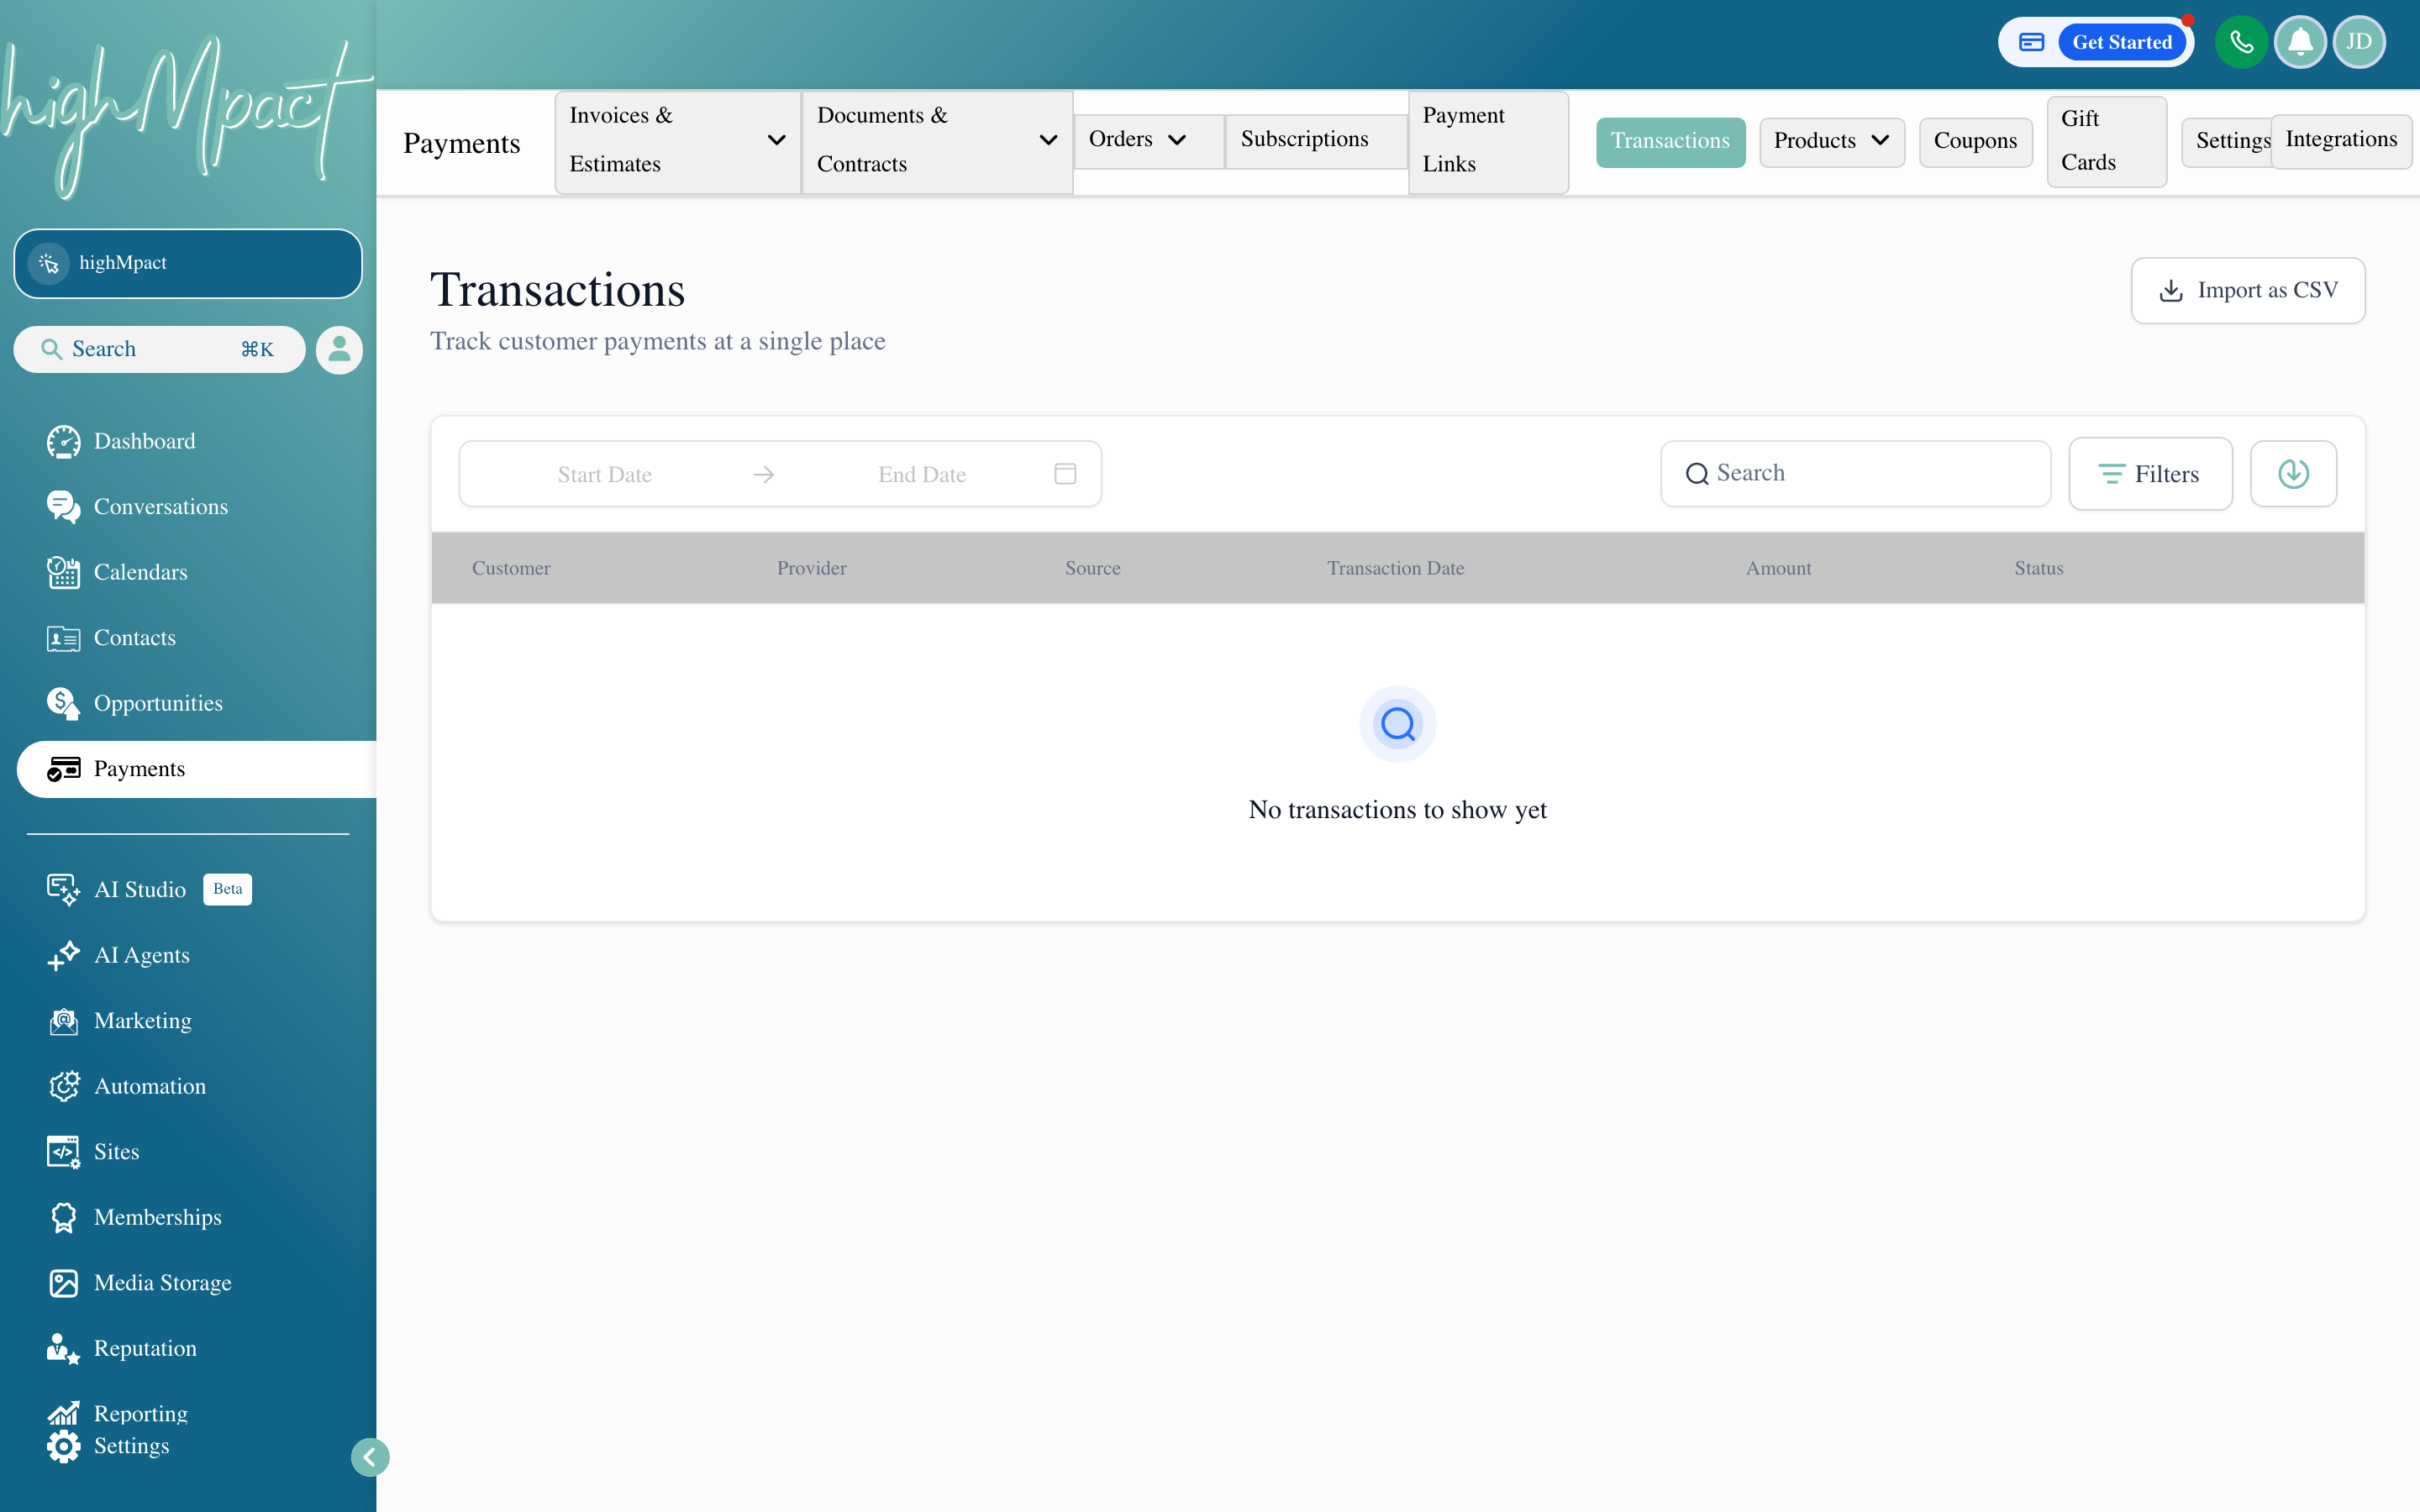Click the sidebar Settings gear icon
This screenshot has height=1512, width=2420.
[63, 1446]
